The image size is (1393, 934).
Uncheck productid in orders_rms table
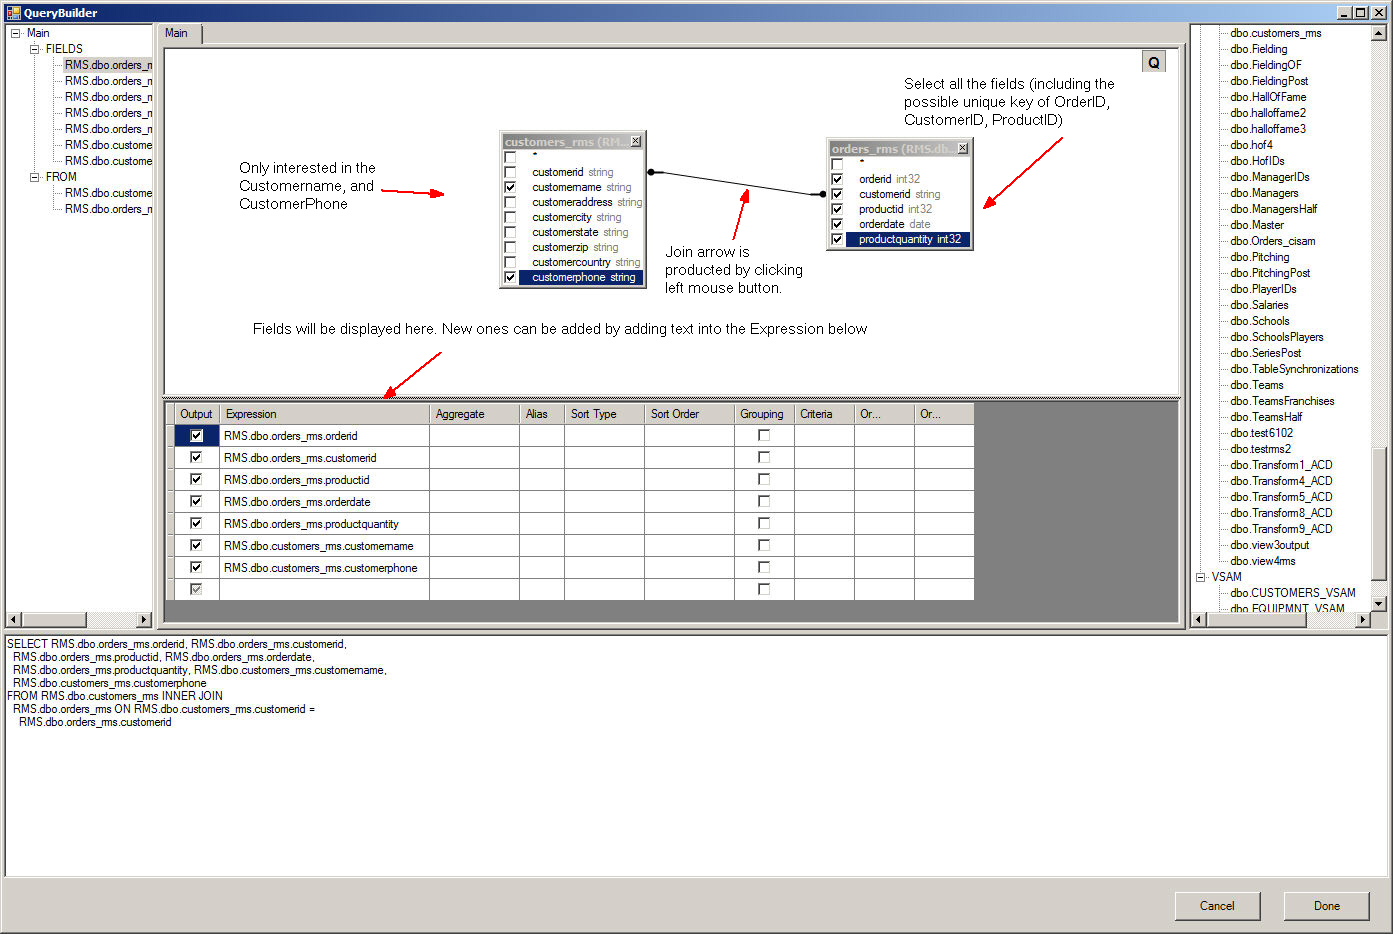click(x=837, y=209)
